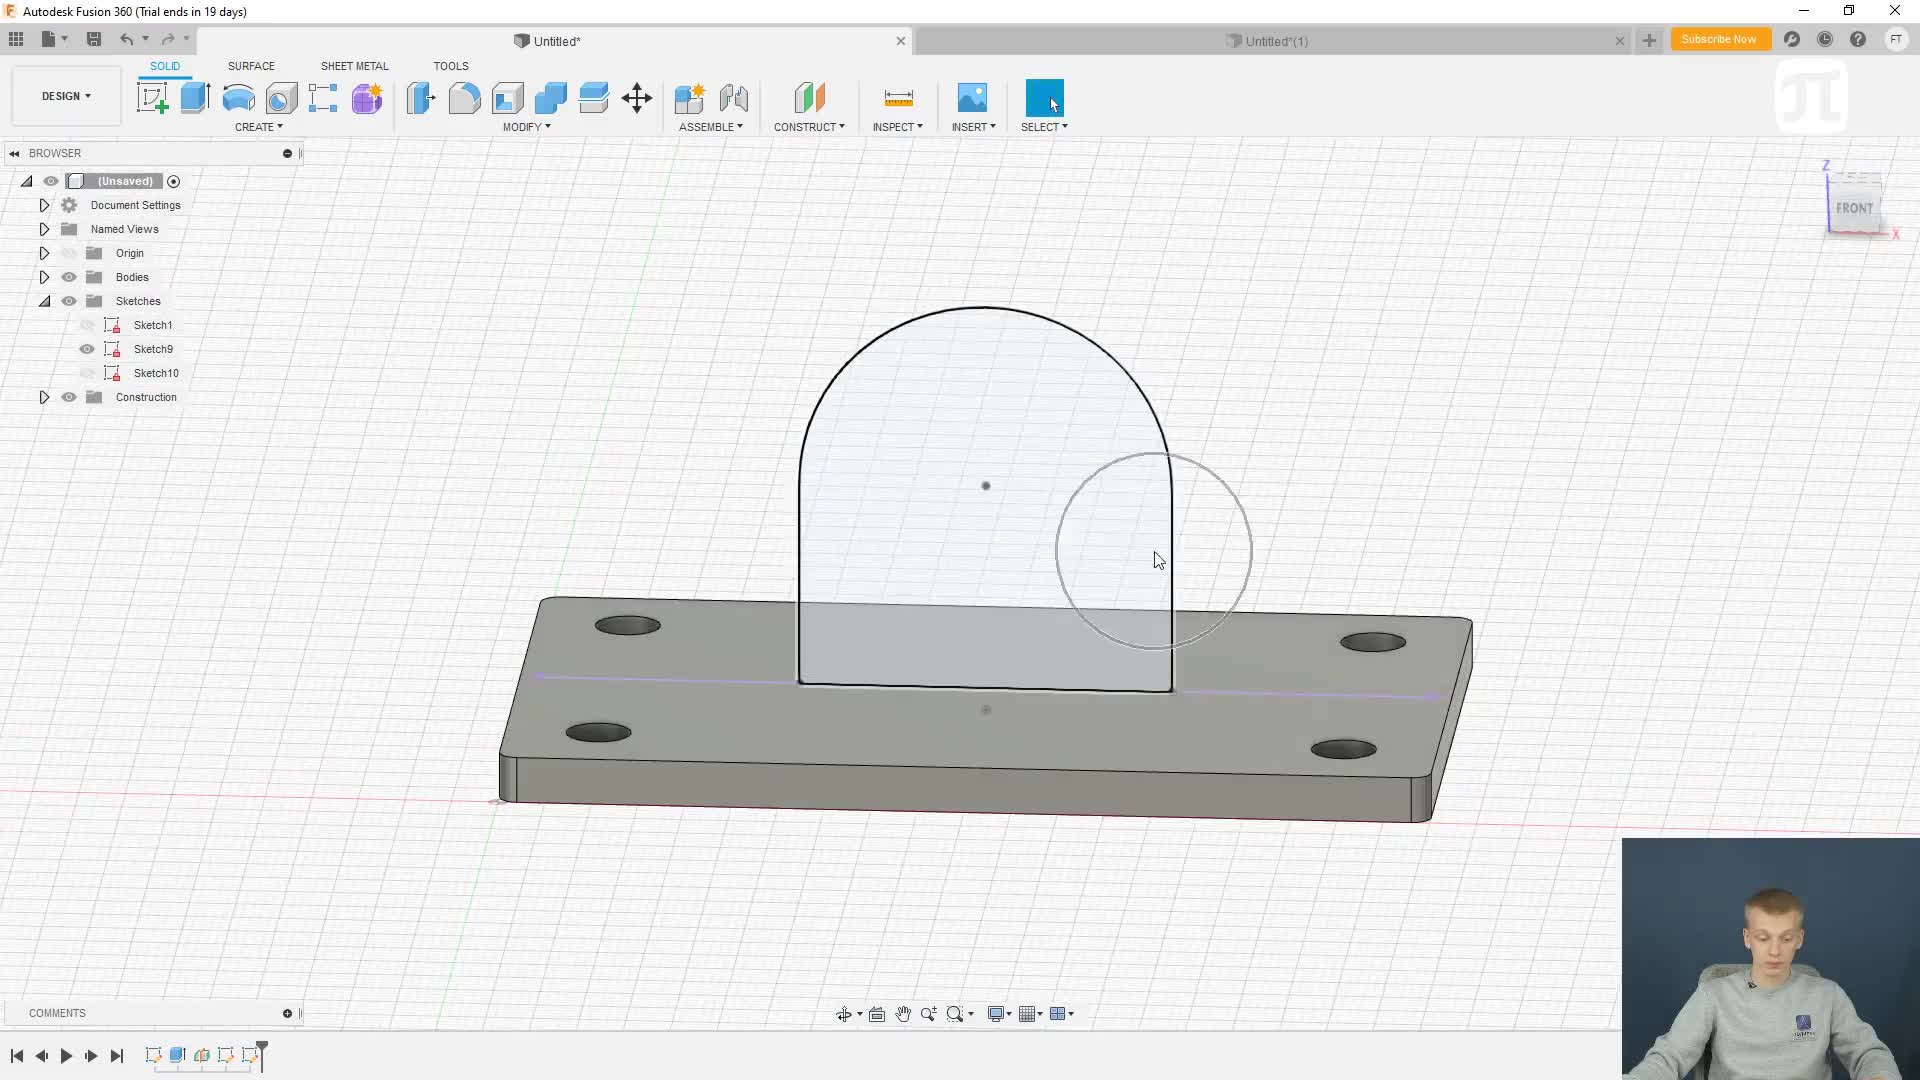
Task: Select the Offset Face tool
Action: pyautogui.click(x=593, y=98)
